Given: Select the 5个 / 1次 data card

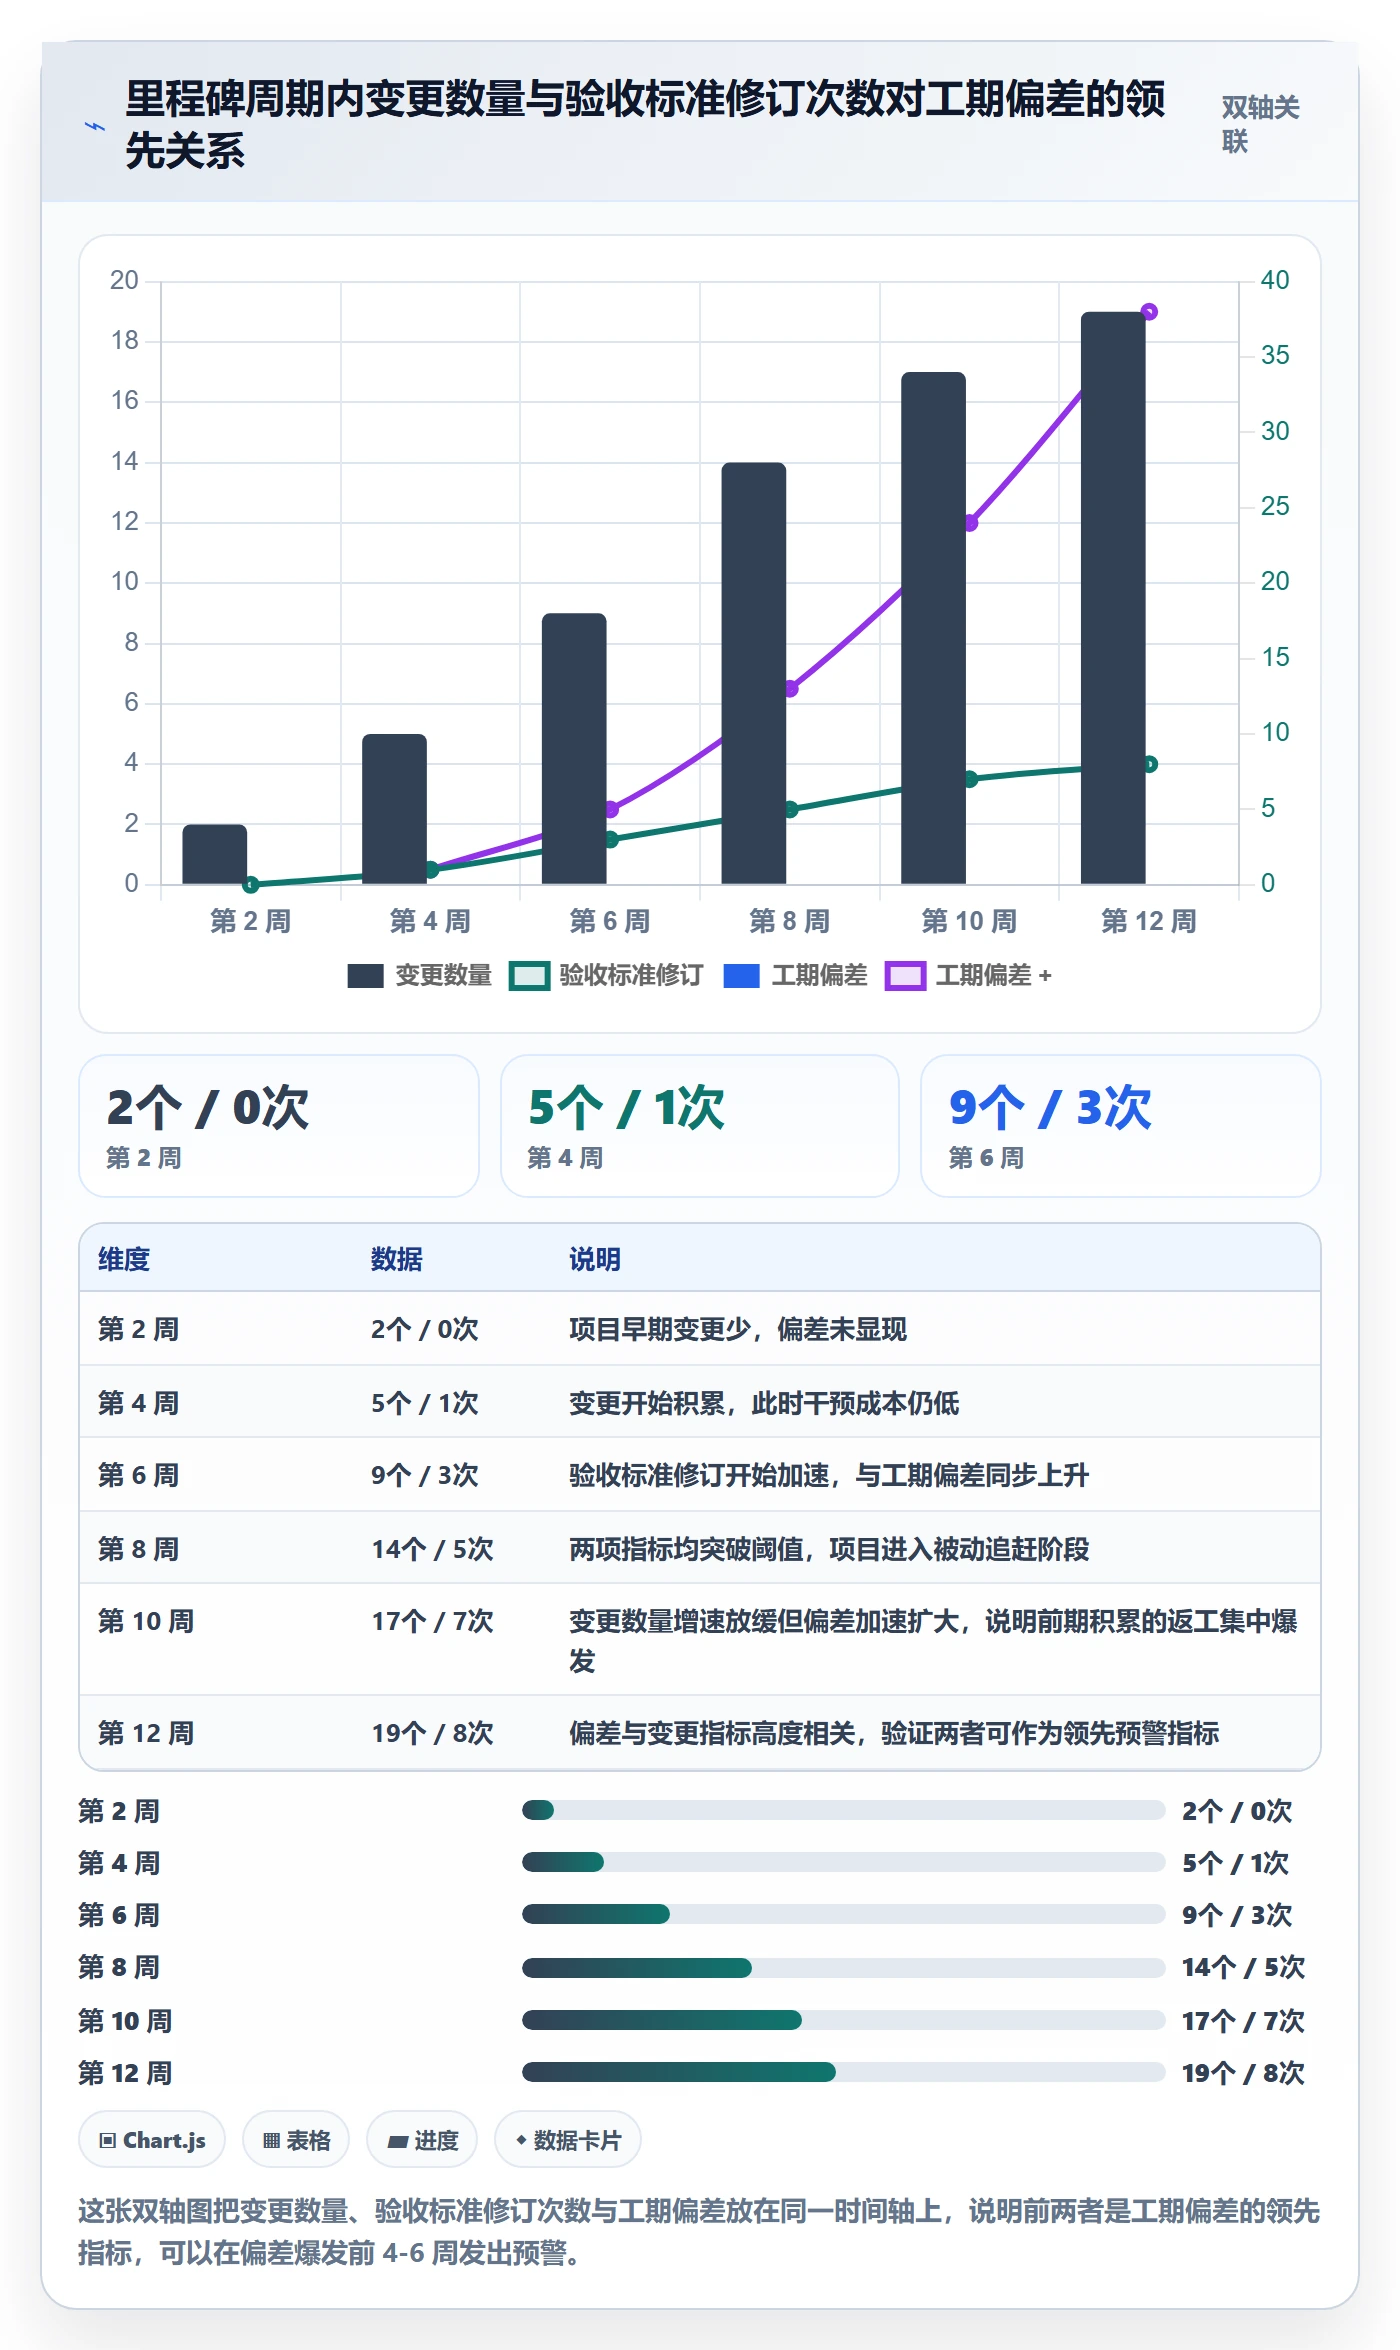Looking at the screenshot, I should pyautogui.click(x=700, y=1126).
